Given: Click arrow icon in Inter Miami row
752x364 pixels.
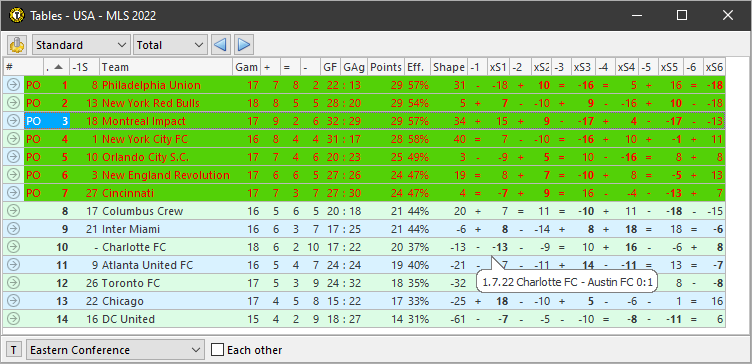Looking at the screenshot, I should point(13,229).
